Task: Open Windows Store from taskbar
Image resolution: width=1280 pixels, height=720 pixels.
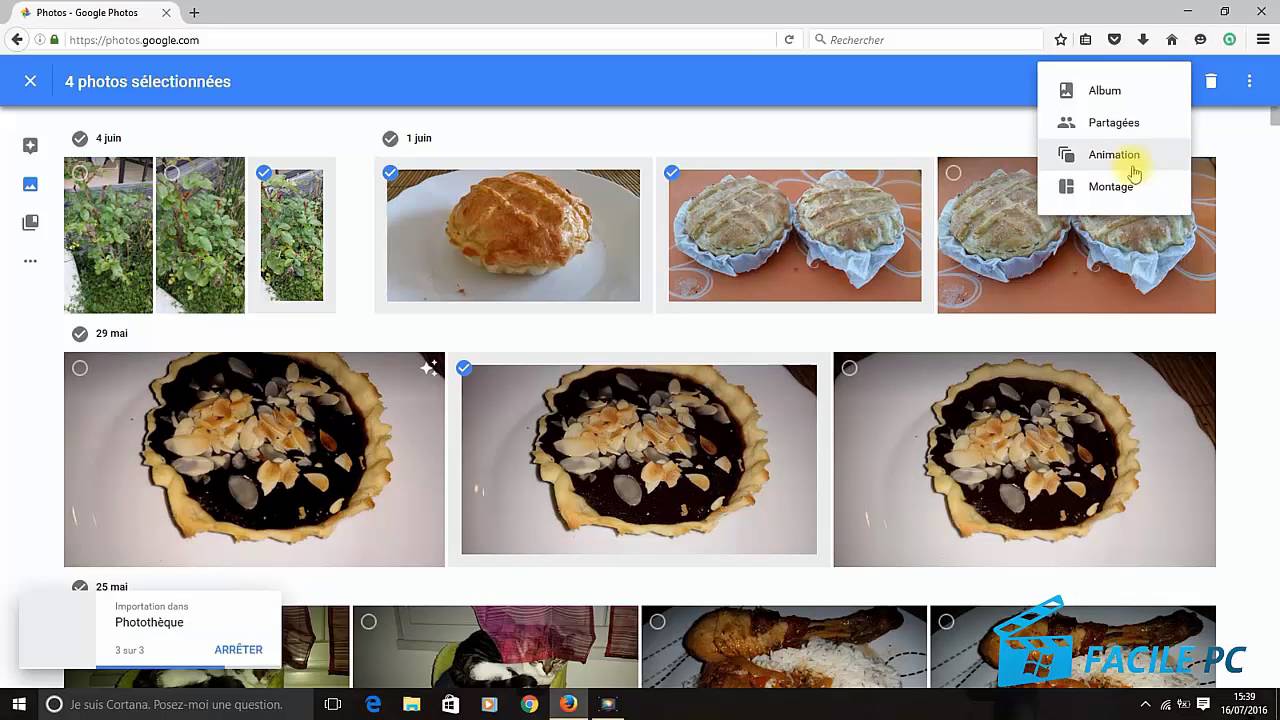Action: [x=450, y=704]
